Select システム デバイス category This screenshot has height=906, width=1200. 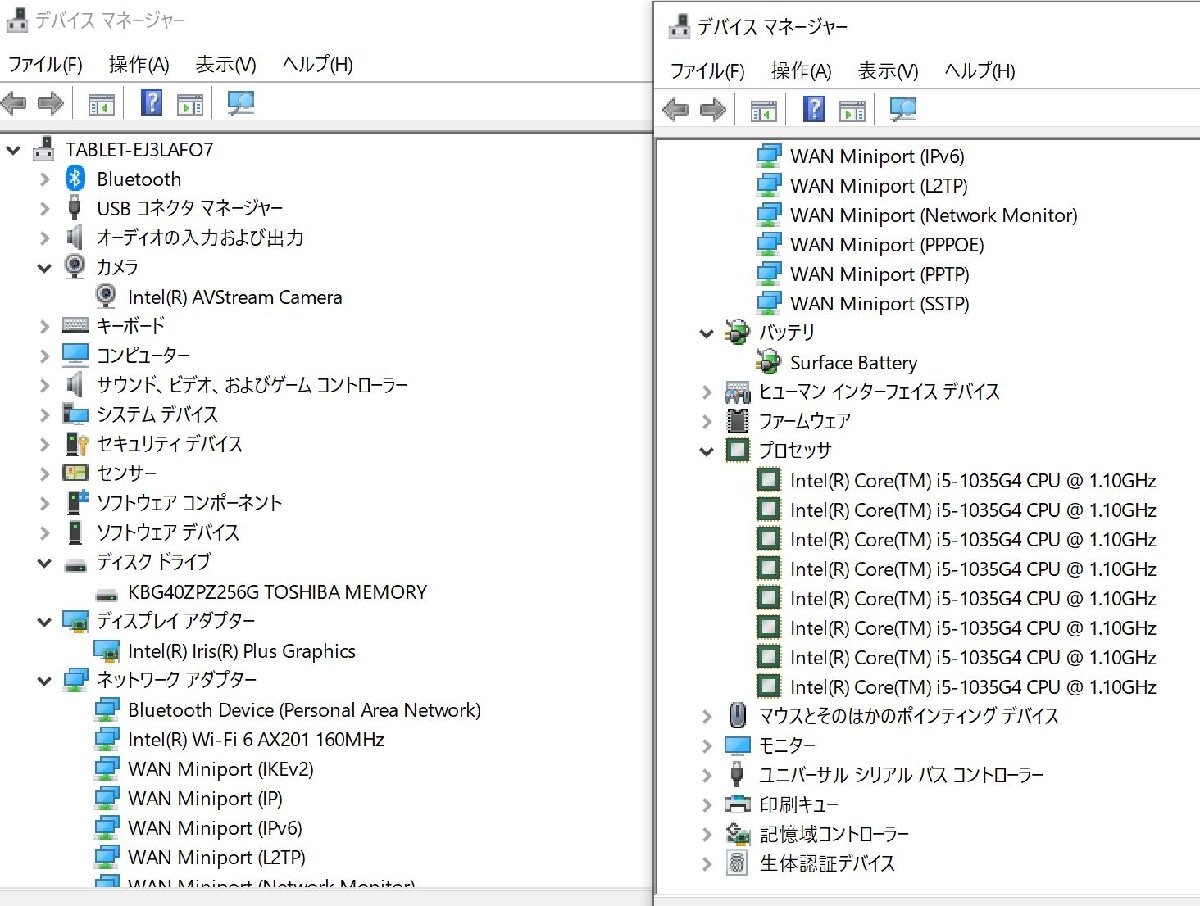click(156, 414)
